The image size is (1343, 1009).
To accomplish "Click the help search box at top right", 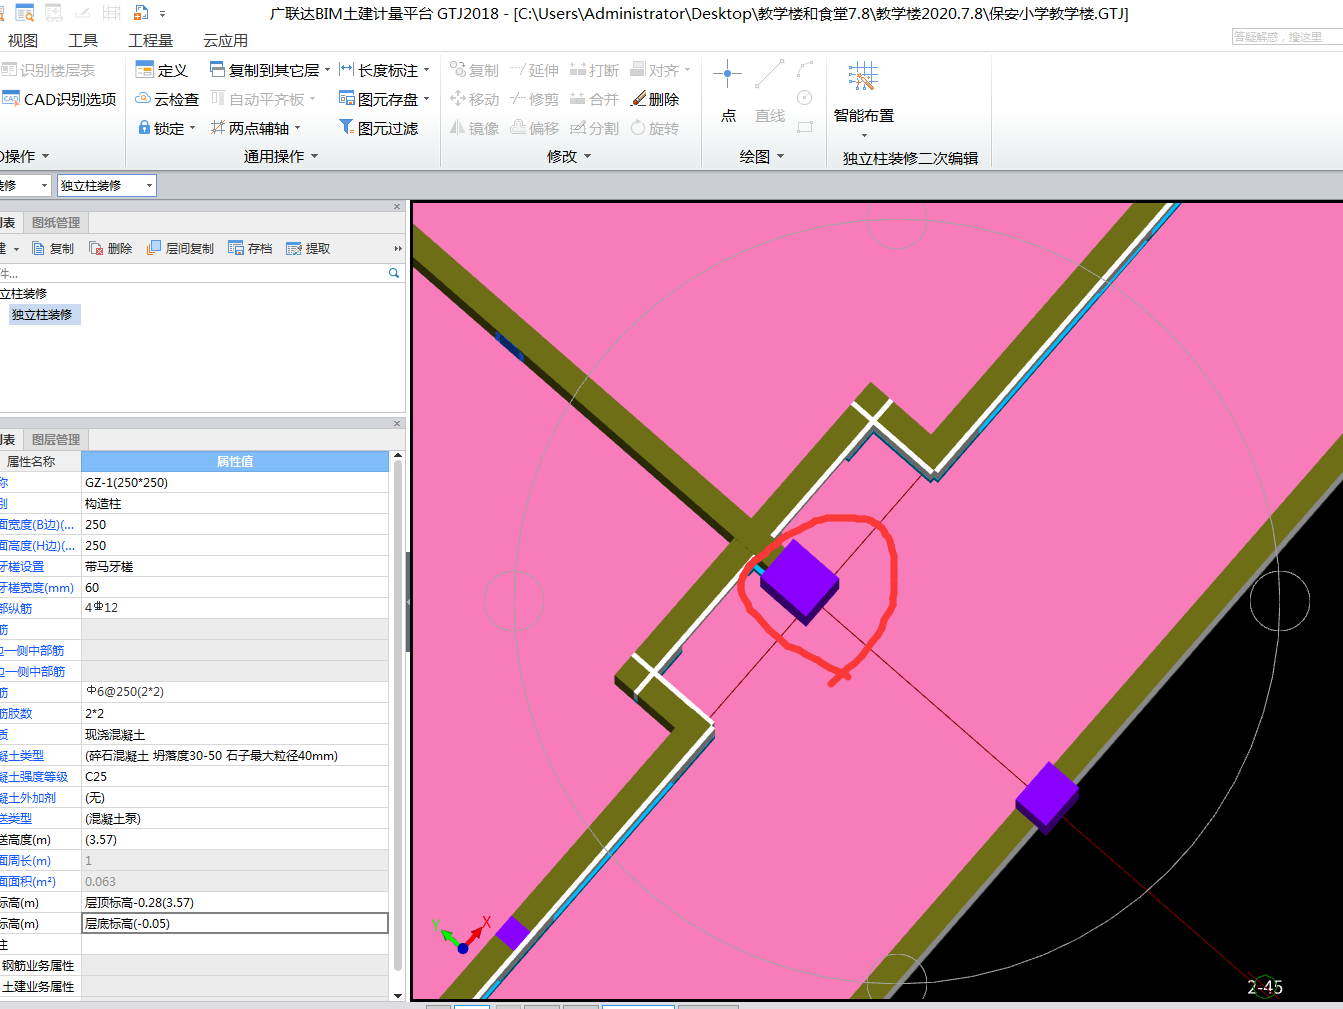I will coord(1286,36).
